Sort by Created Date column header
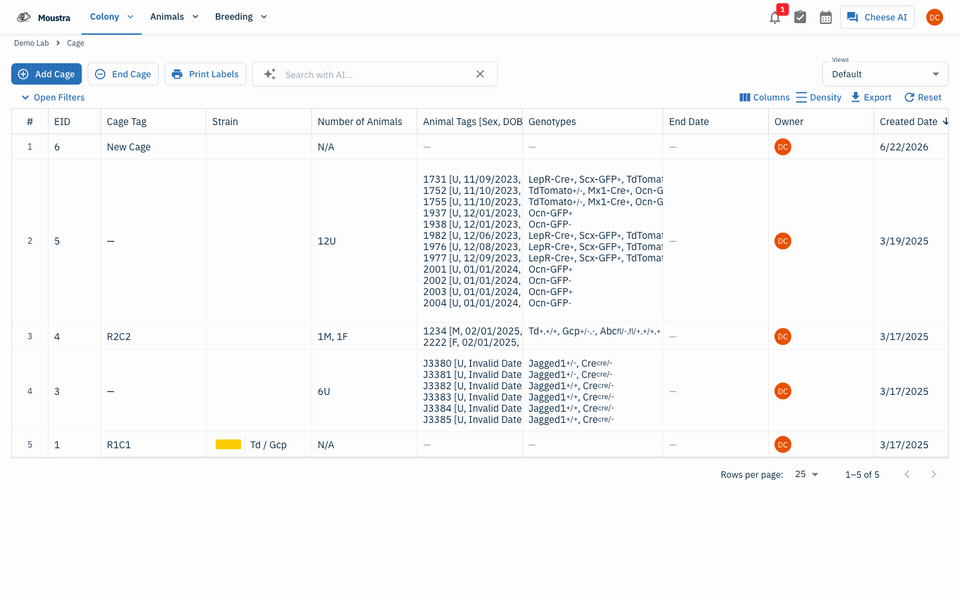 point(908,122)
